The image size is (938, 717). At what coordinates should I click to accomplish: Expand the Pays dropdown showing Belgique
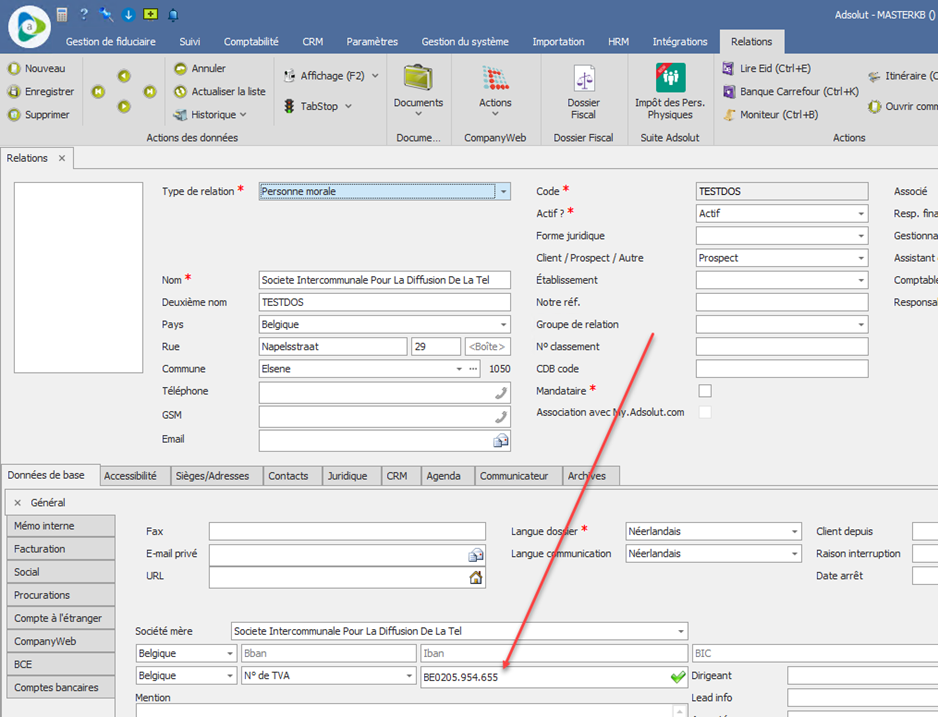pos(504,325)
